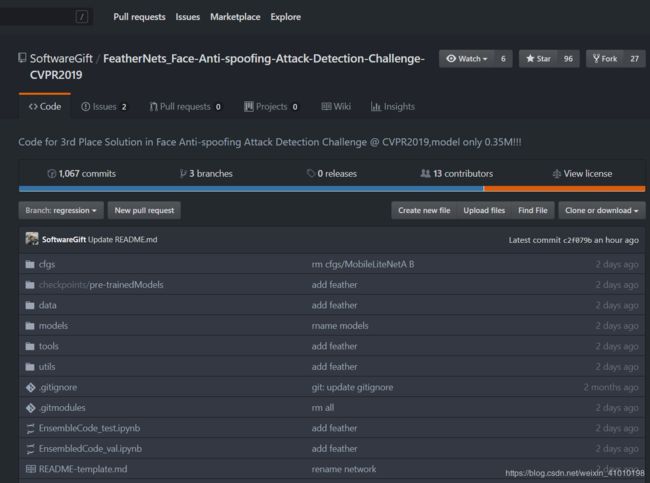Viewport: 650px width, 483px height.
Task: Click the README-template.md file icon
Action: 31,469
